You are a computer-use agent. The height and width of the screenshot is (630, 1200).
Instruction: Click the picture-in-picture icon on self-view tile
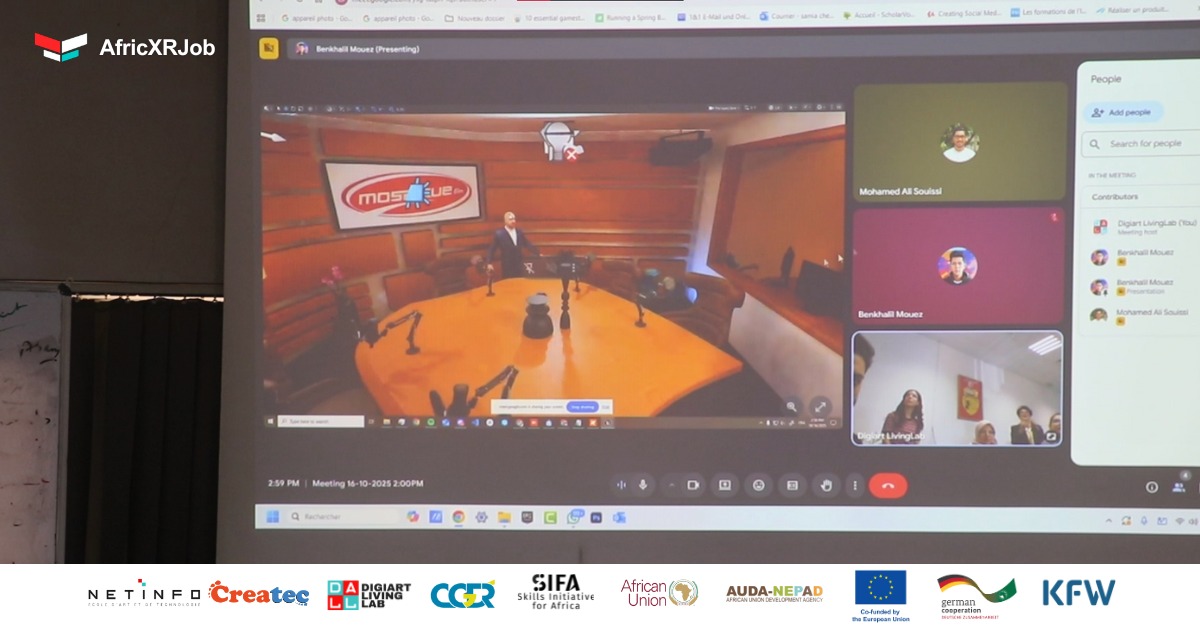(x=1051, y=436)
